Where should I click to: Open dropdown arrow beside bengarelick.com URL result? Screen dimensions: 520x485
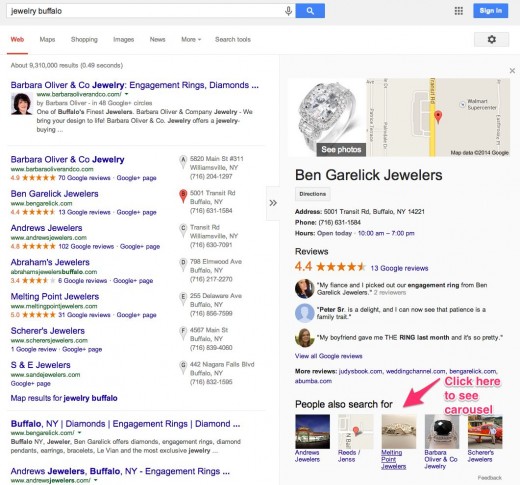[x=79, y=433]
